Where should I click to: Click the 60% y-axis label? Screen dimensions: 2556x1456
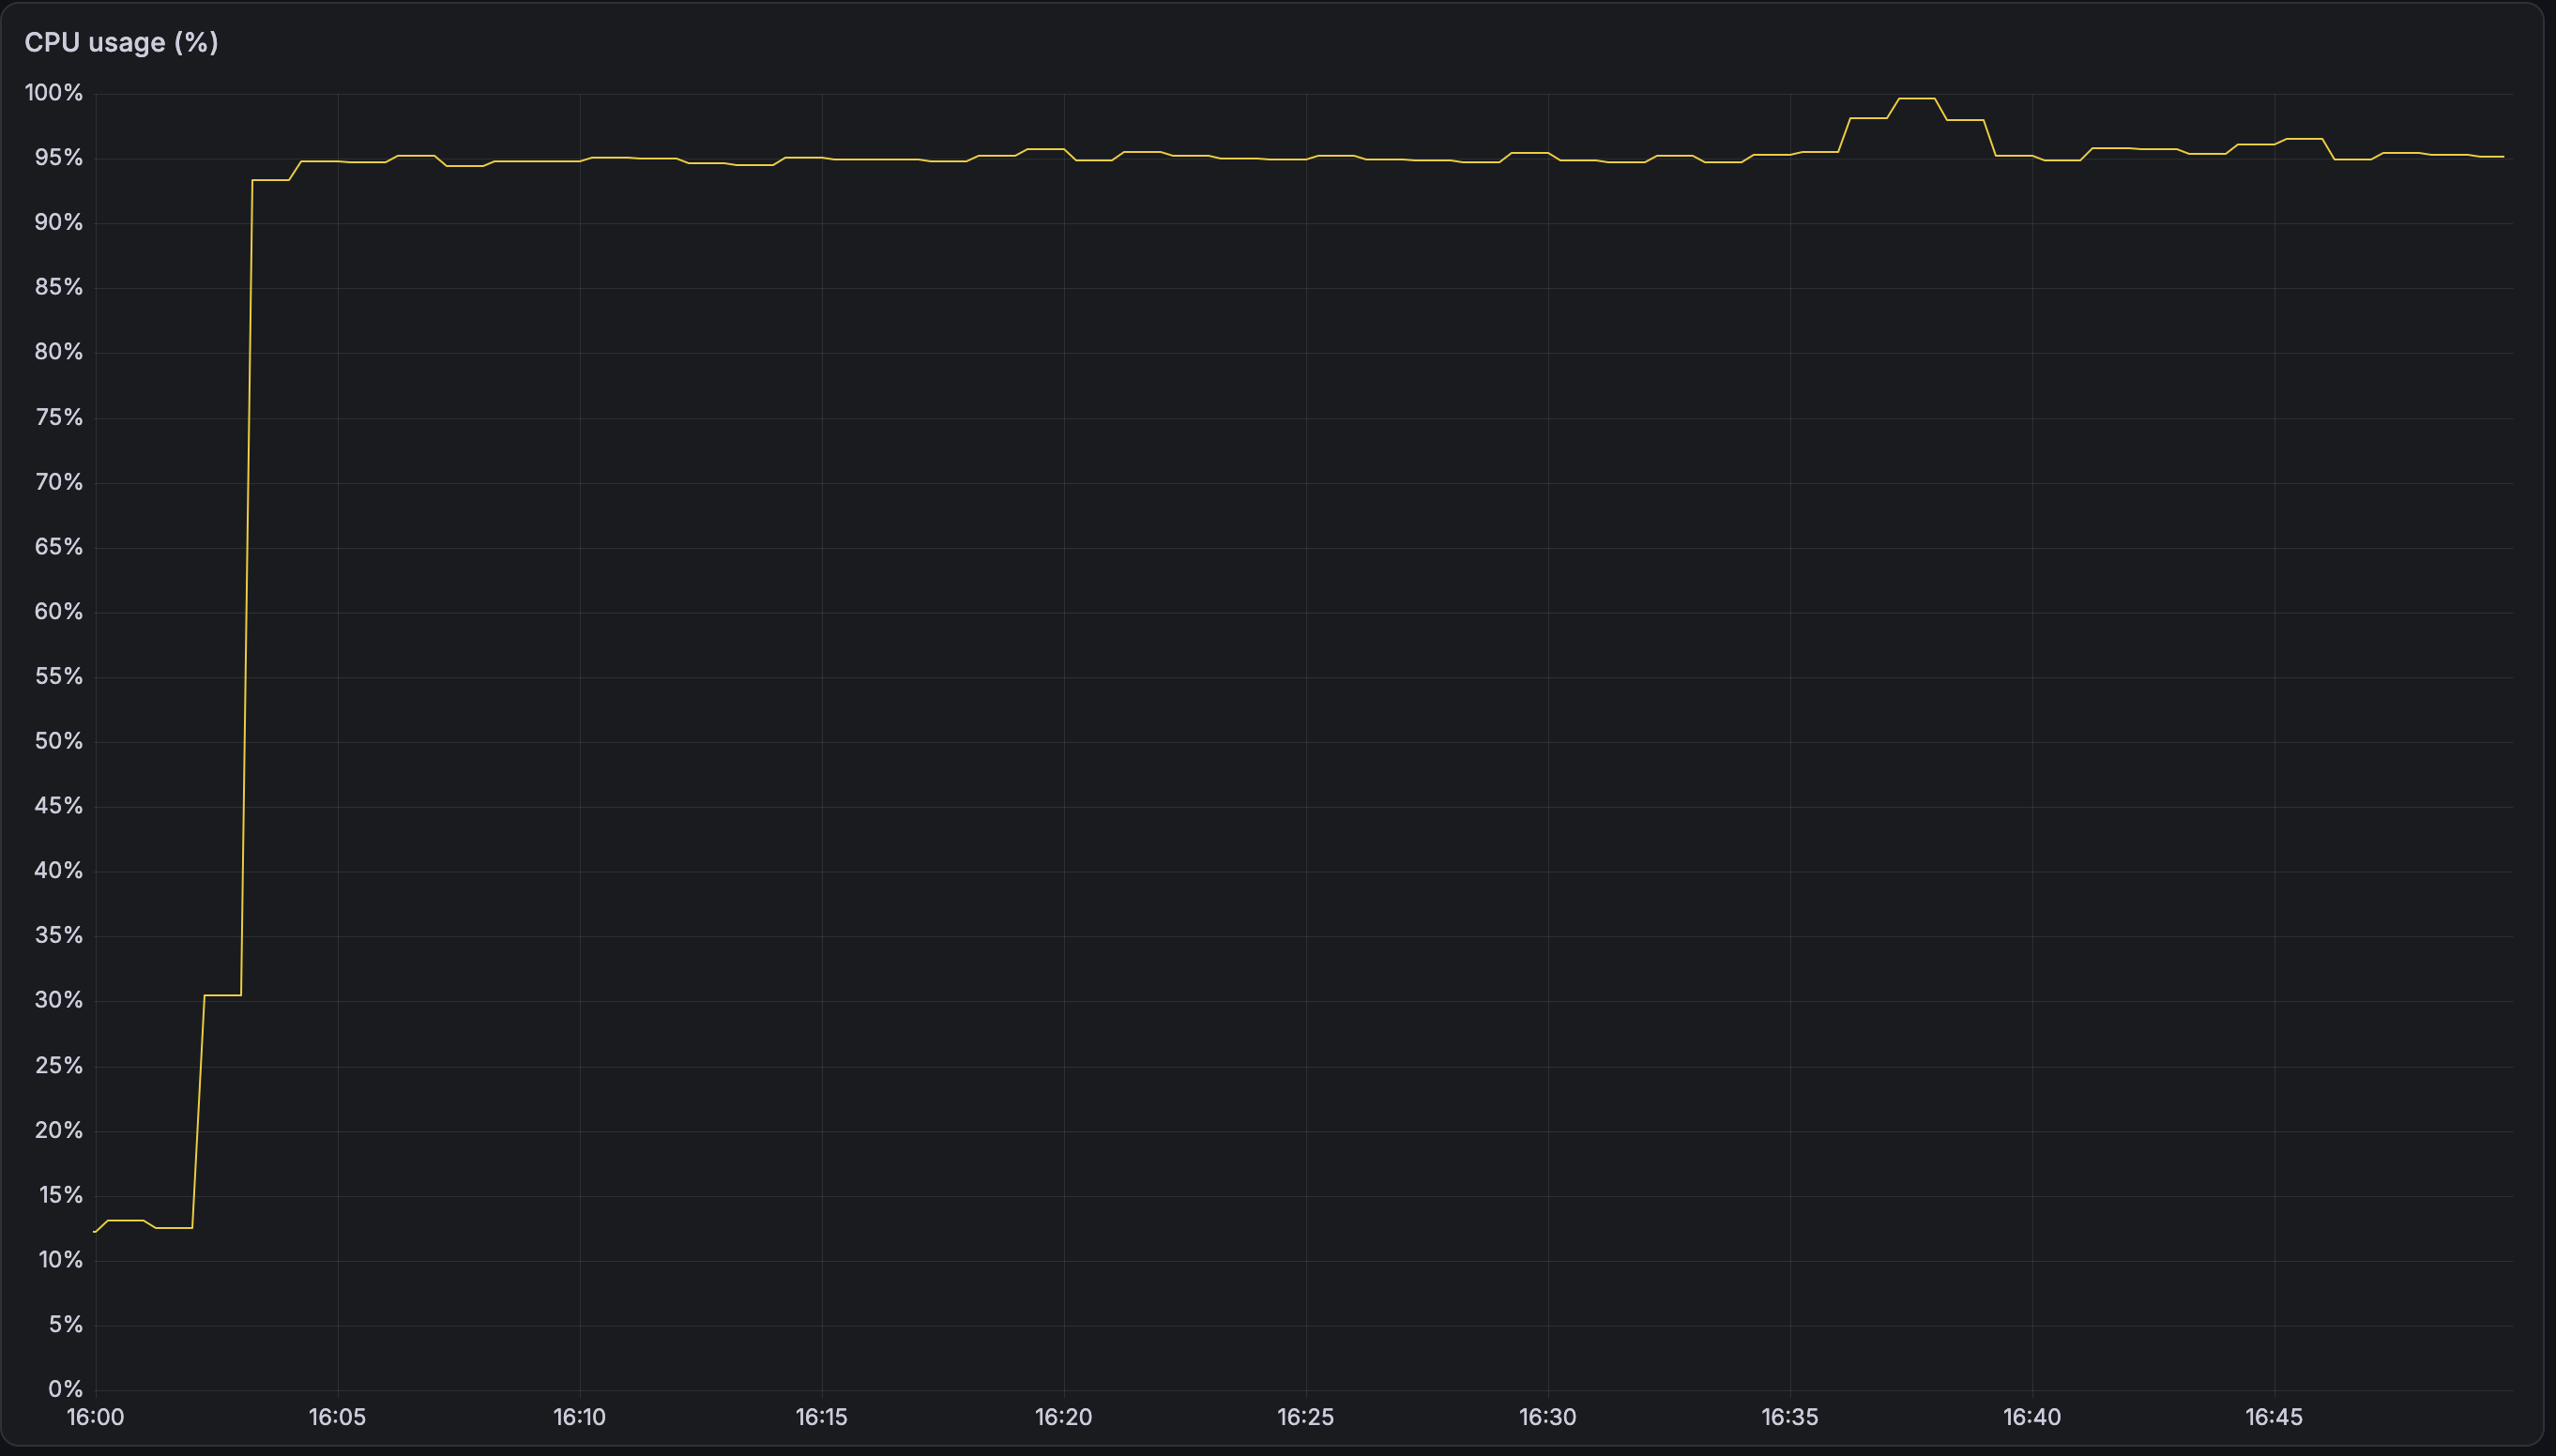click(59, 611)
